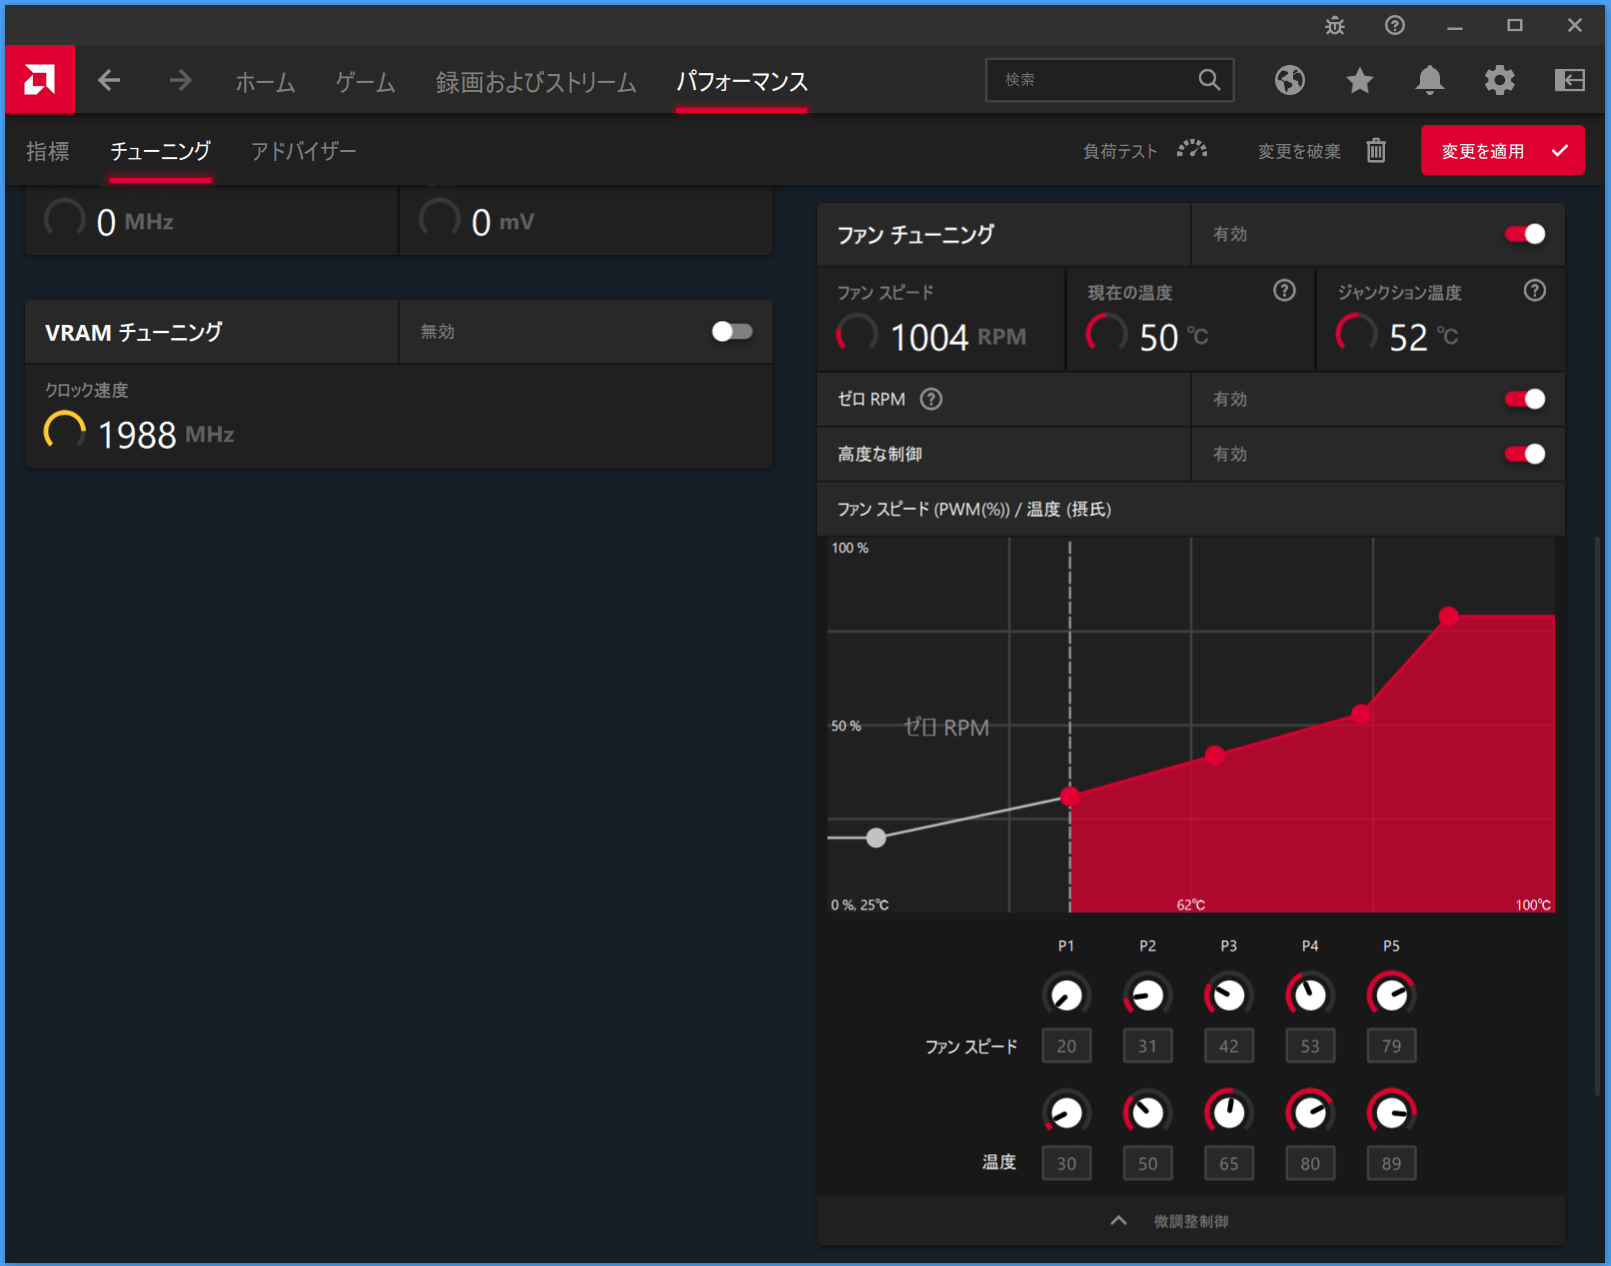Disable the ファン チューニング toggle
1611x1266 pixels.
(1524, 234)
